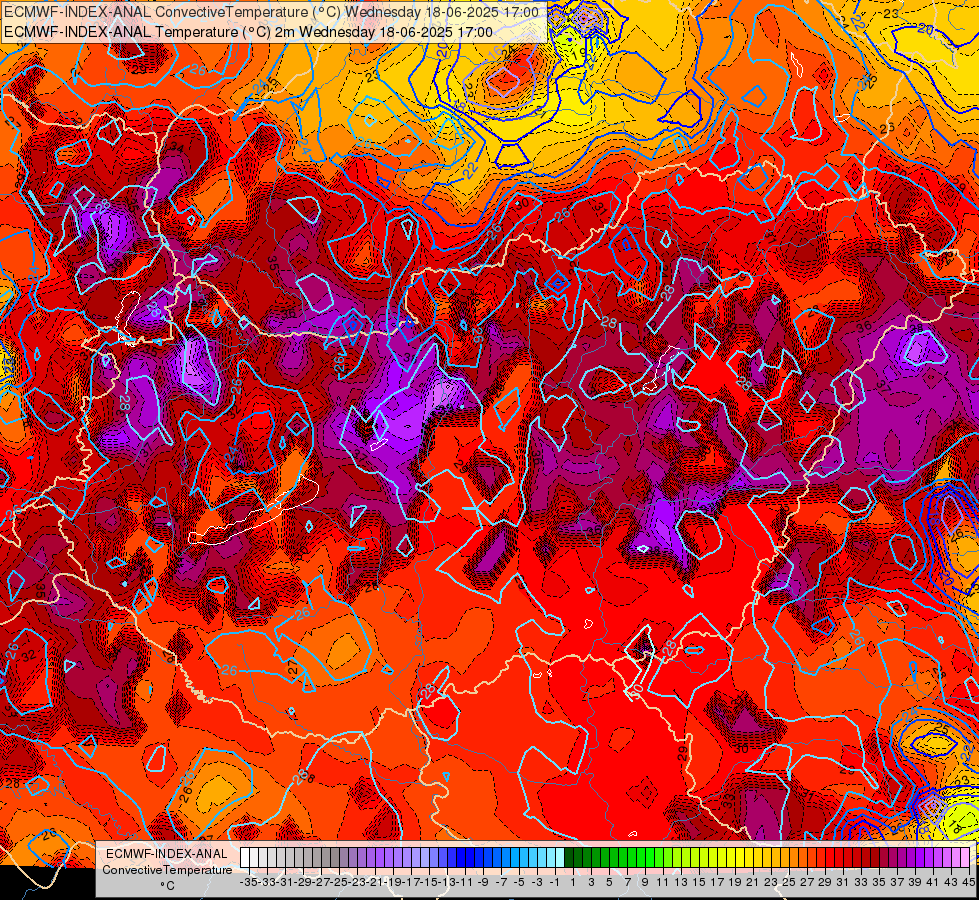Image resolution: width=979 pixels, height=900 pixels.
Task: Select the dark green swatch above legend value 1
Action: click(569, 858)
